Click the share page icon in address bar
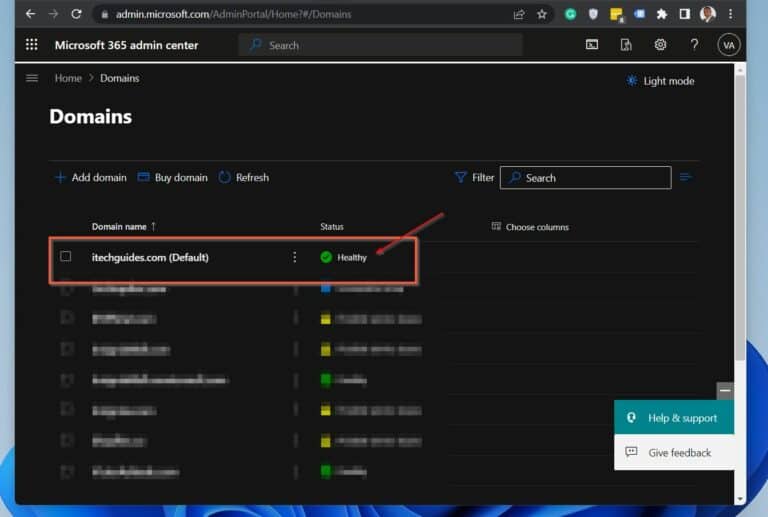This screenshot has height=517, width=768. pos(519,14)
